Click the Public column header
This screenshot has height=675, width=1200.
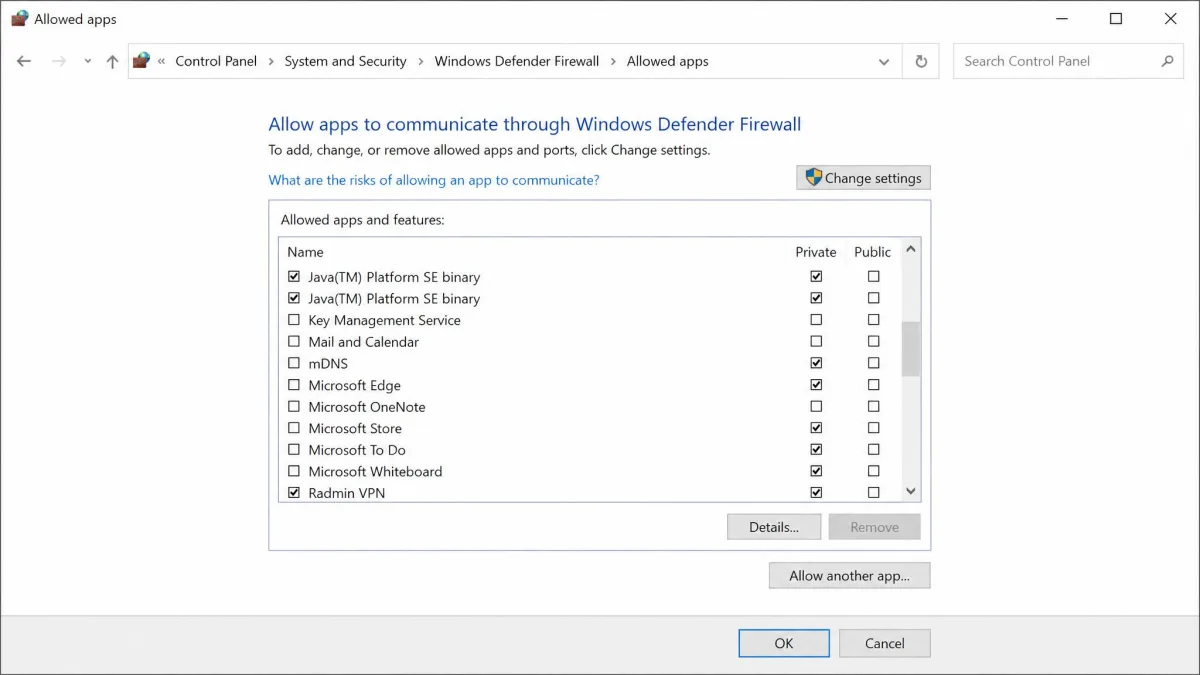pos(873,252)
